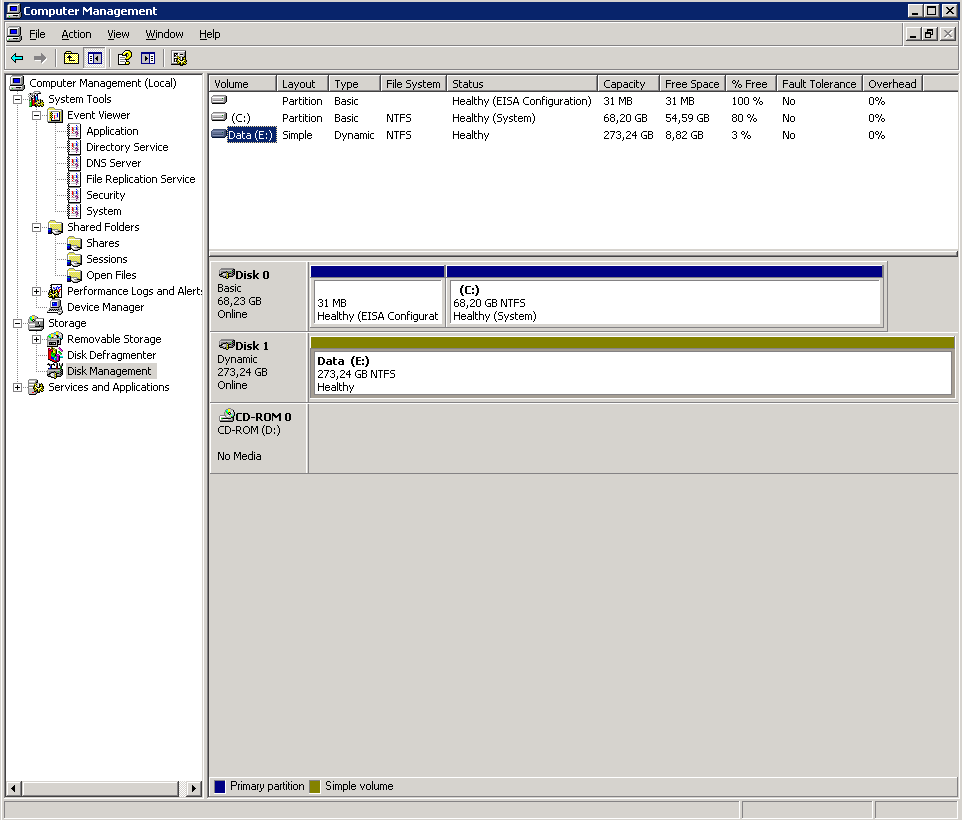Image resolution: width=962 pixels, height=820 pixels.
Task: Sort by the File System column header
Action: tap(414, 83)
